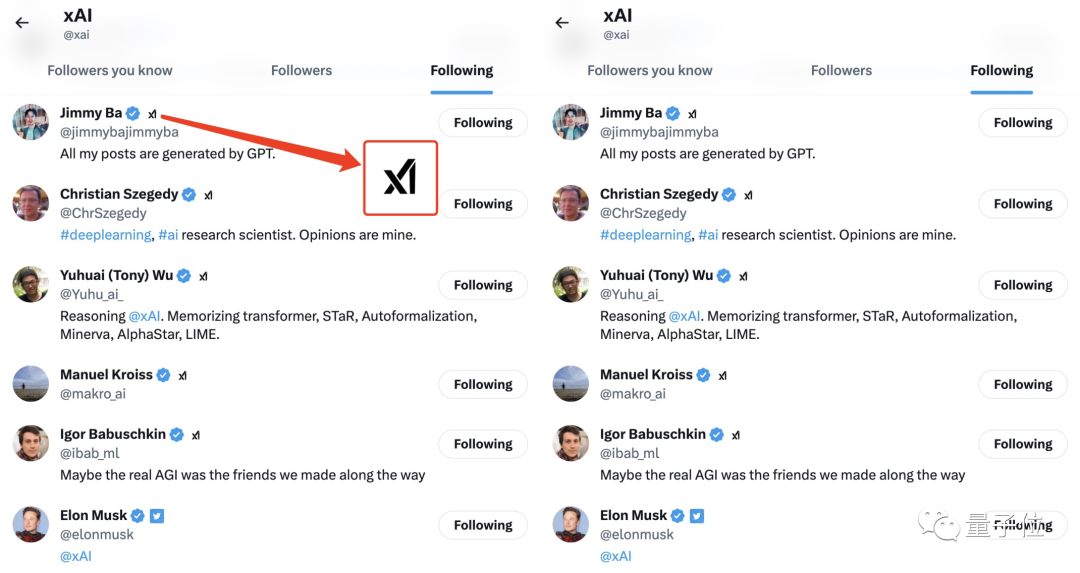Image resolution: width=1080 pixels, height=573 pixels.
Task: Click the large xAI logo in red box
Action: click(400, 178)
